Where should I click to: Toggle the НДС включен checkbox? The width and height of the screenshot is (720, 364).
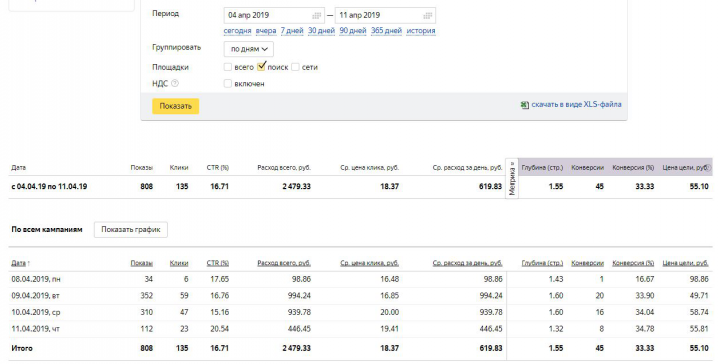click(228, 84)
